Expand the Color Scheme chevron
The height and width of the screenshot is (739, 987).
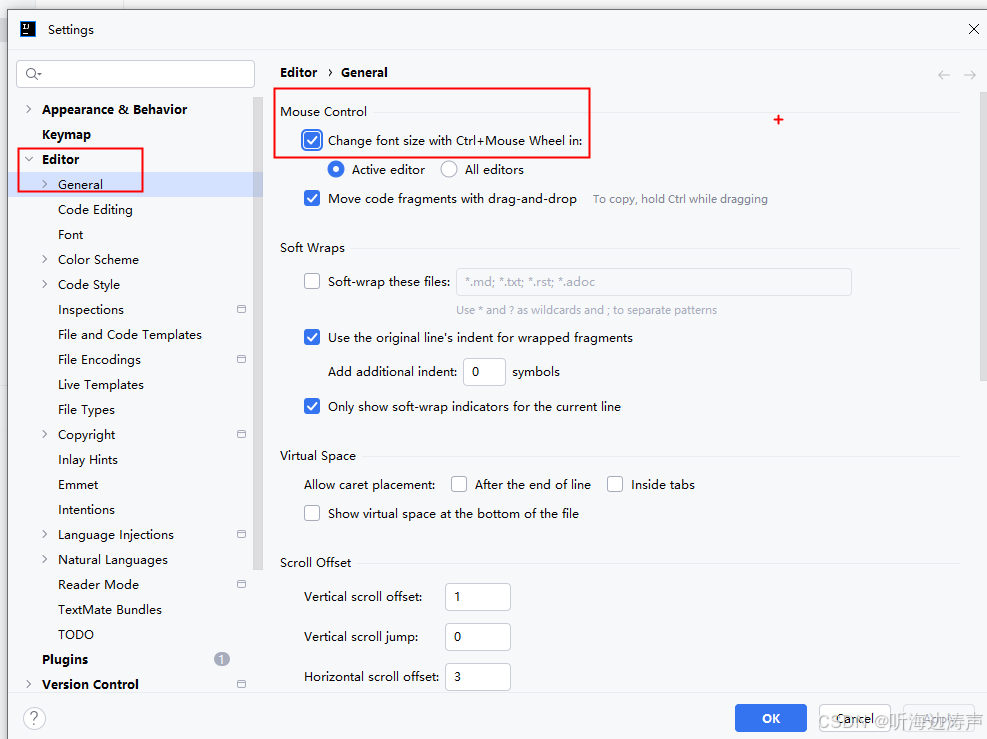(45, 259)
